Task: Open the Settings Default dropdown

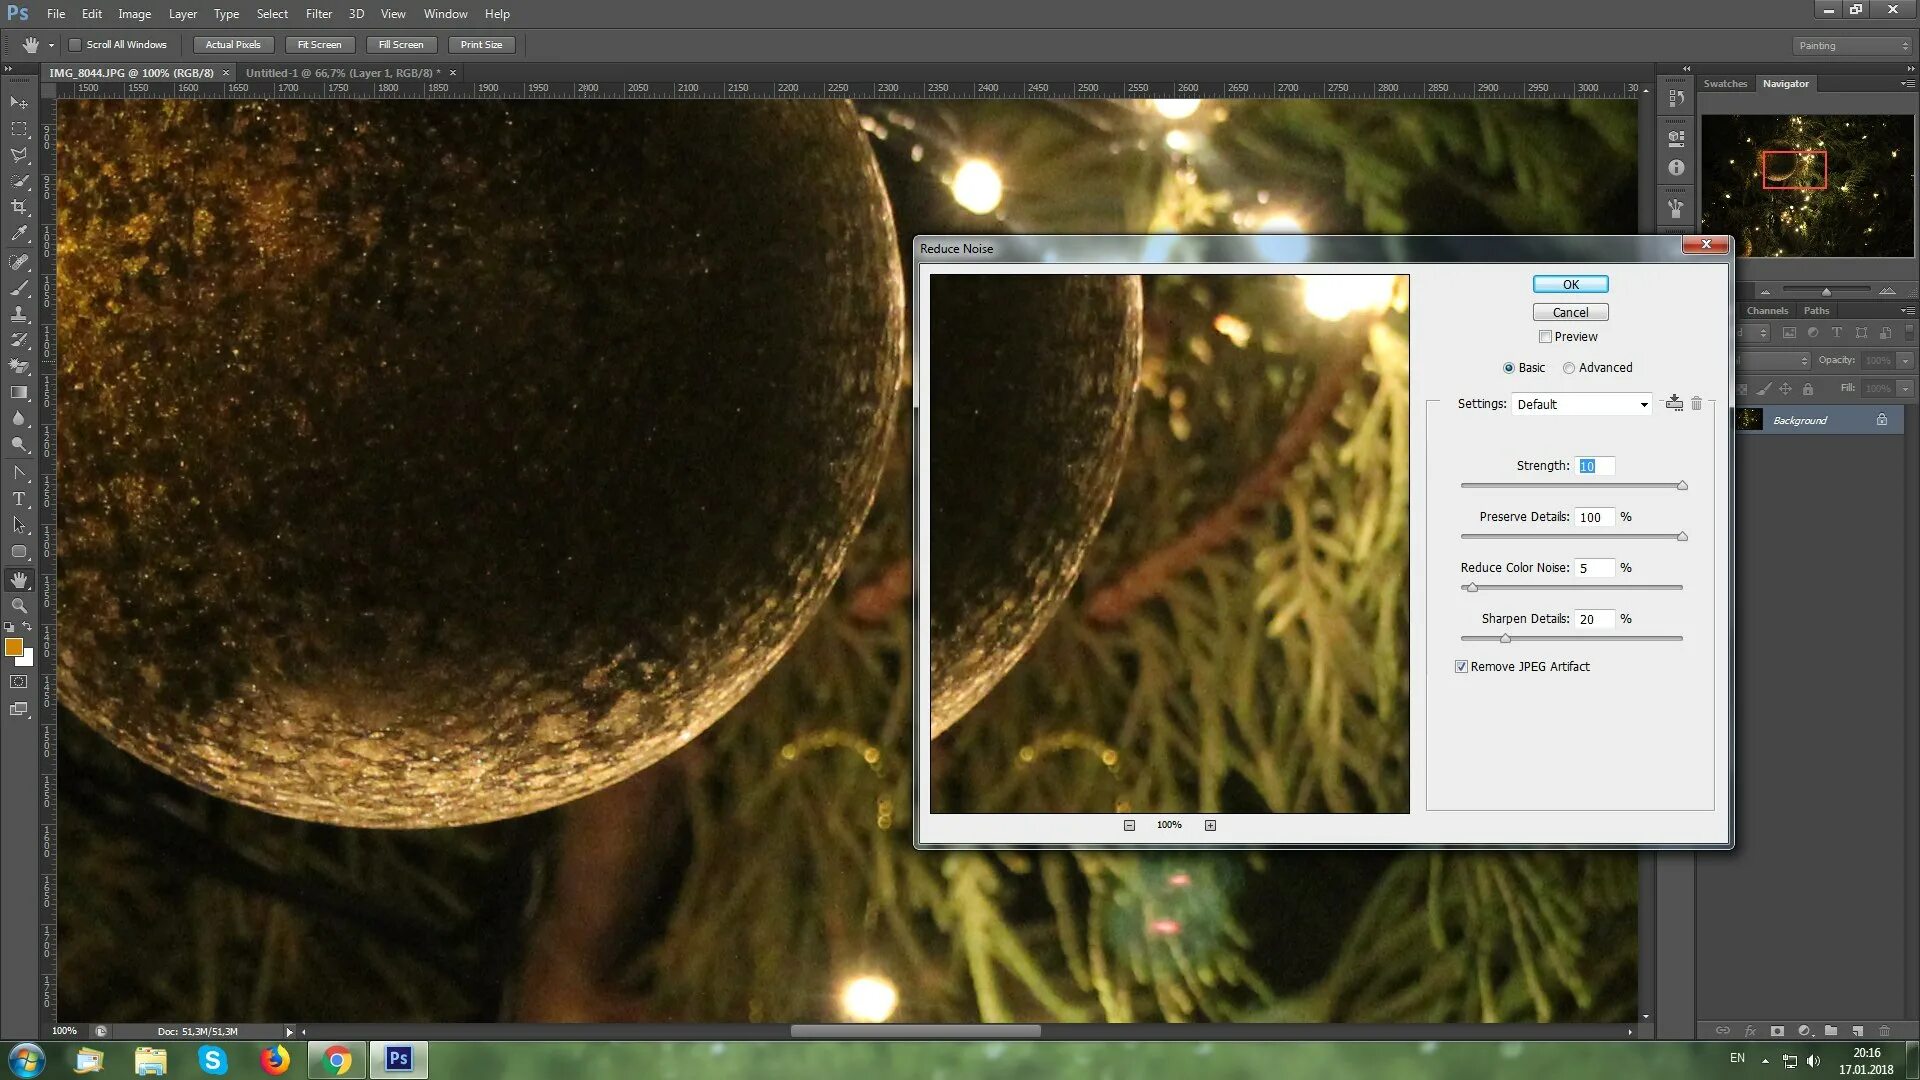Action: pos(1582,404)
